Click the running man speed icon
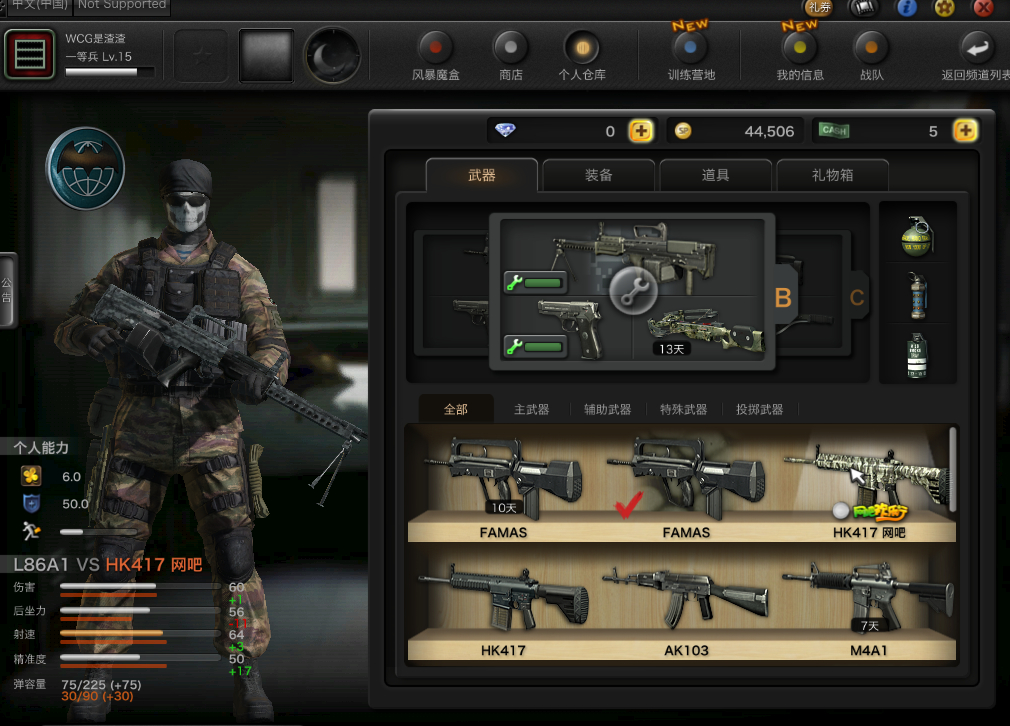 [30, 531]
